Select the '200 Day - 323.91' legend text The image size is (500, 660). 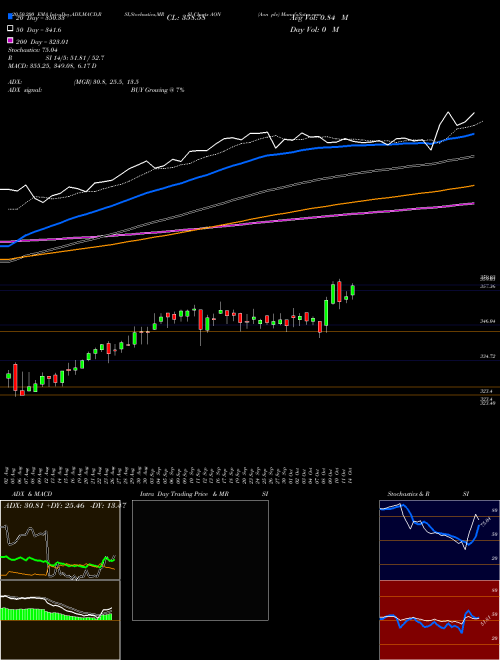(x=42, y=42)
